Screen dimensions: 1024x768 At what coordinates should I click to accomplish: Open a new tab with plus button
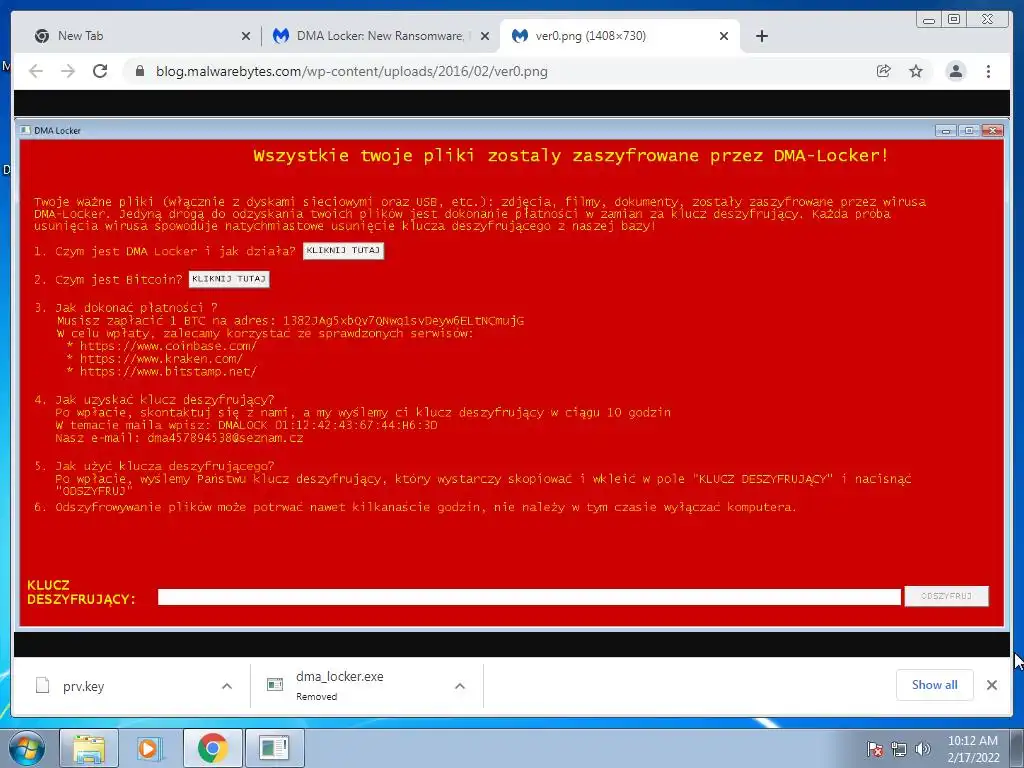coord(761,36)
